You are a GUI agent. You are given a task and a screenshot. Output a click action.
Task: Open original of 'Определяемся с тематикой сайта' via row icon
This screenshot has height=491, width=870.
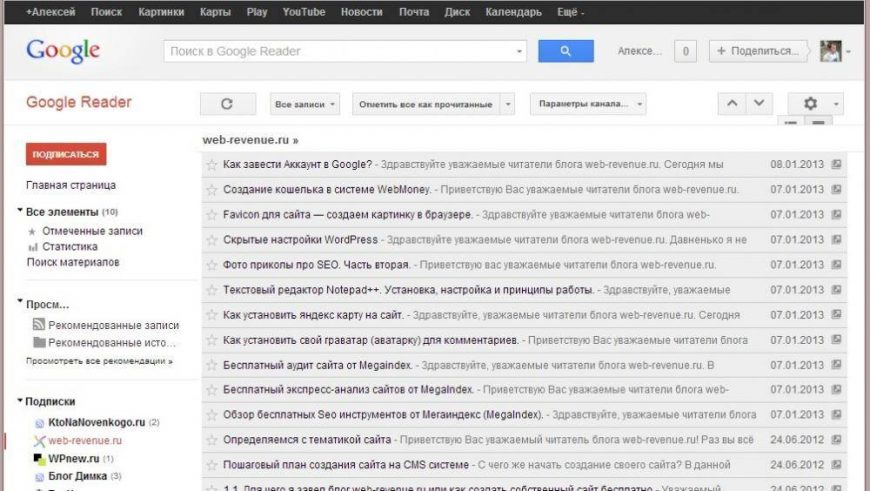tap(836, 439)
